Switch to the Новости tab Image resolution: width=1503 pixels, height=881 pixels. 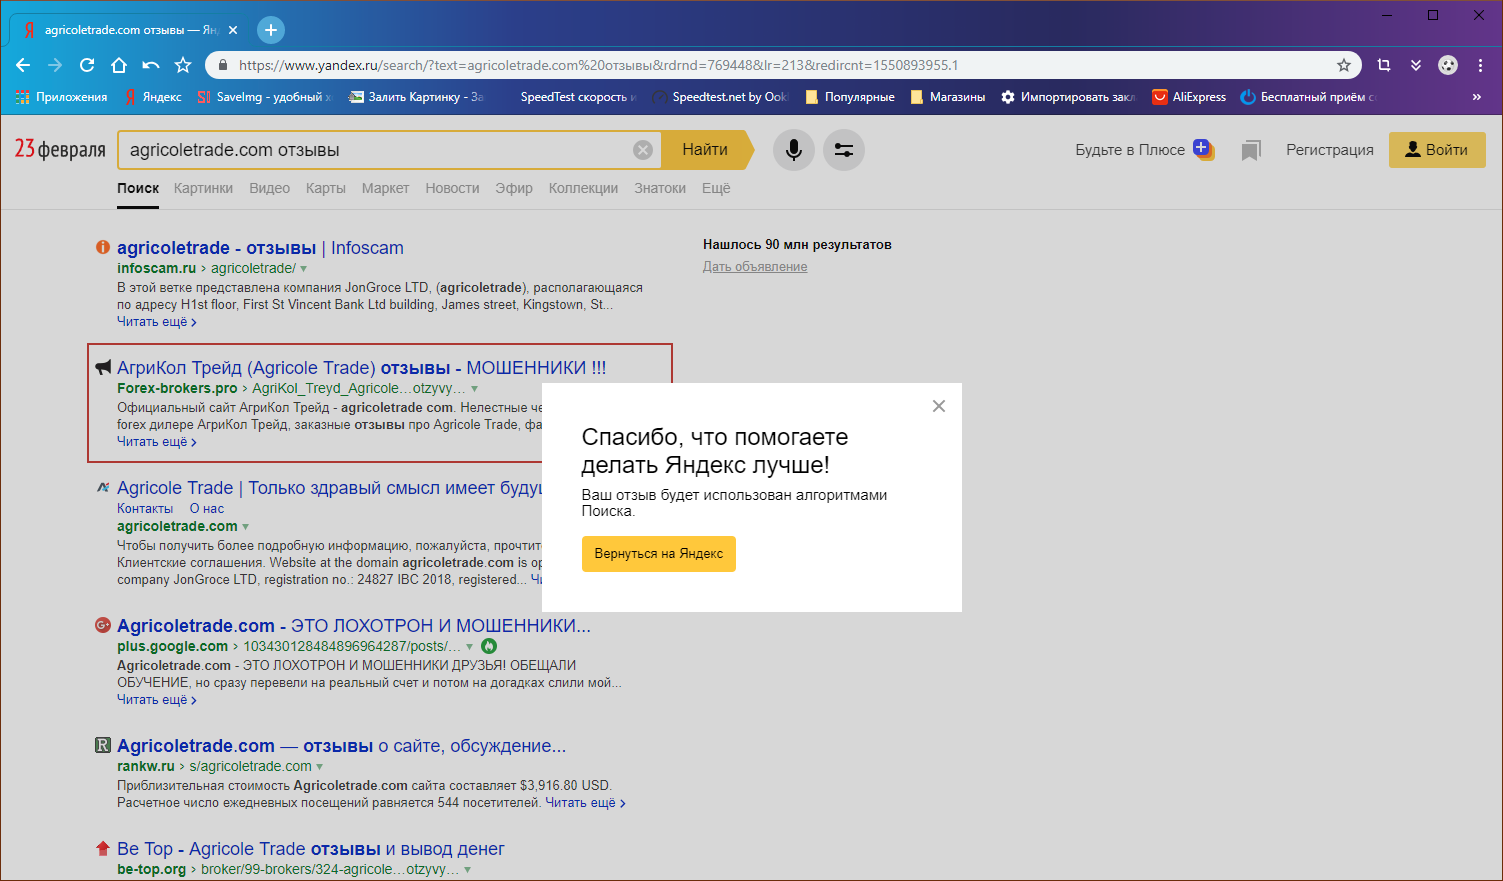[452, 188]
